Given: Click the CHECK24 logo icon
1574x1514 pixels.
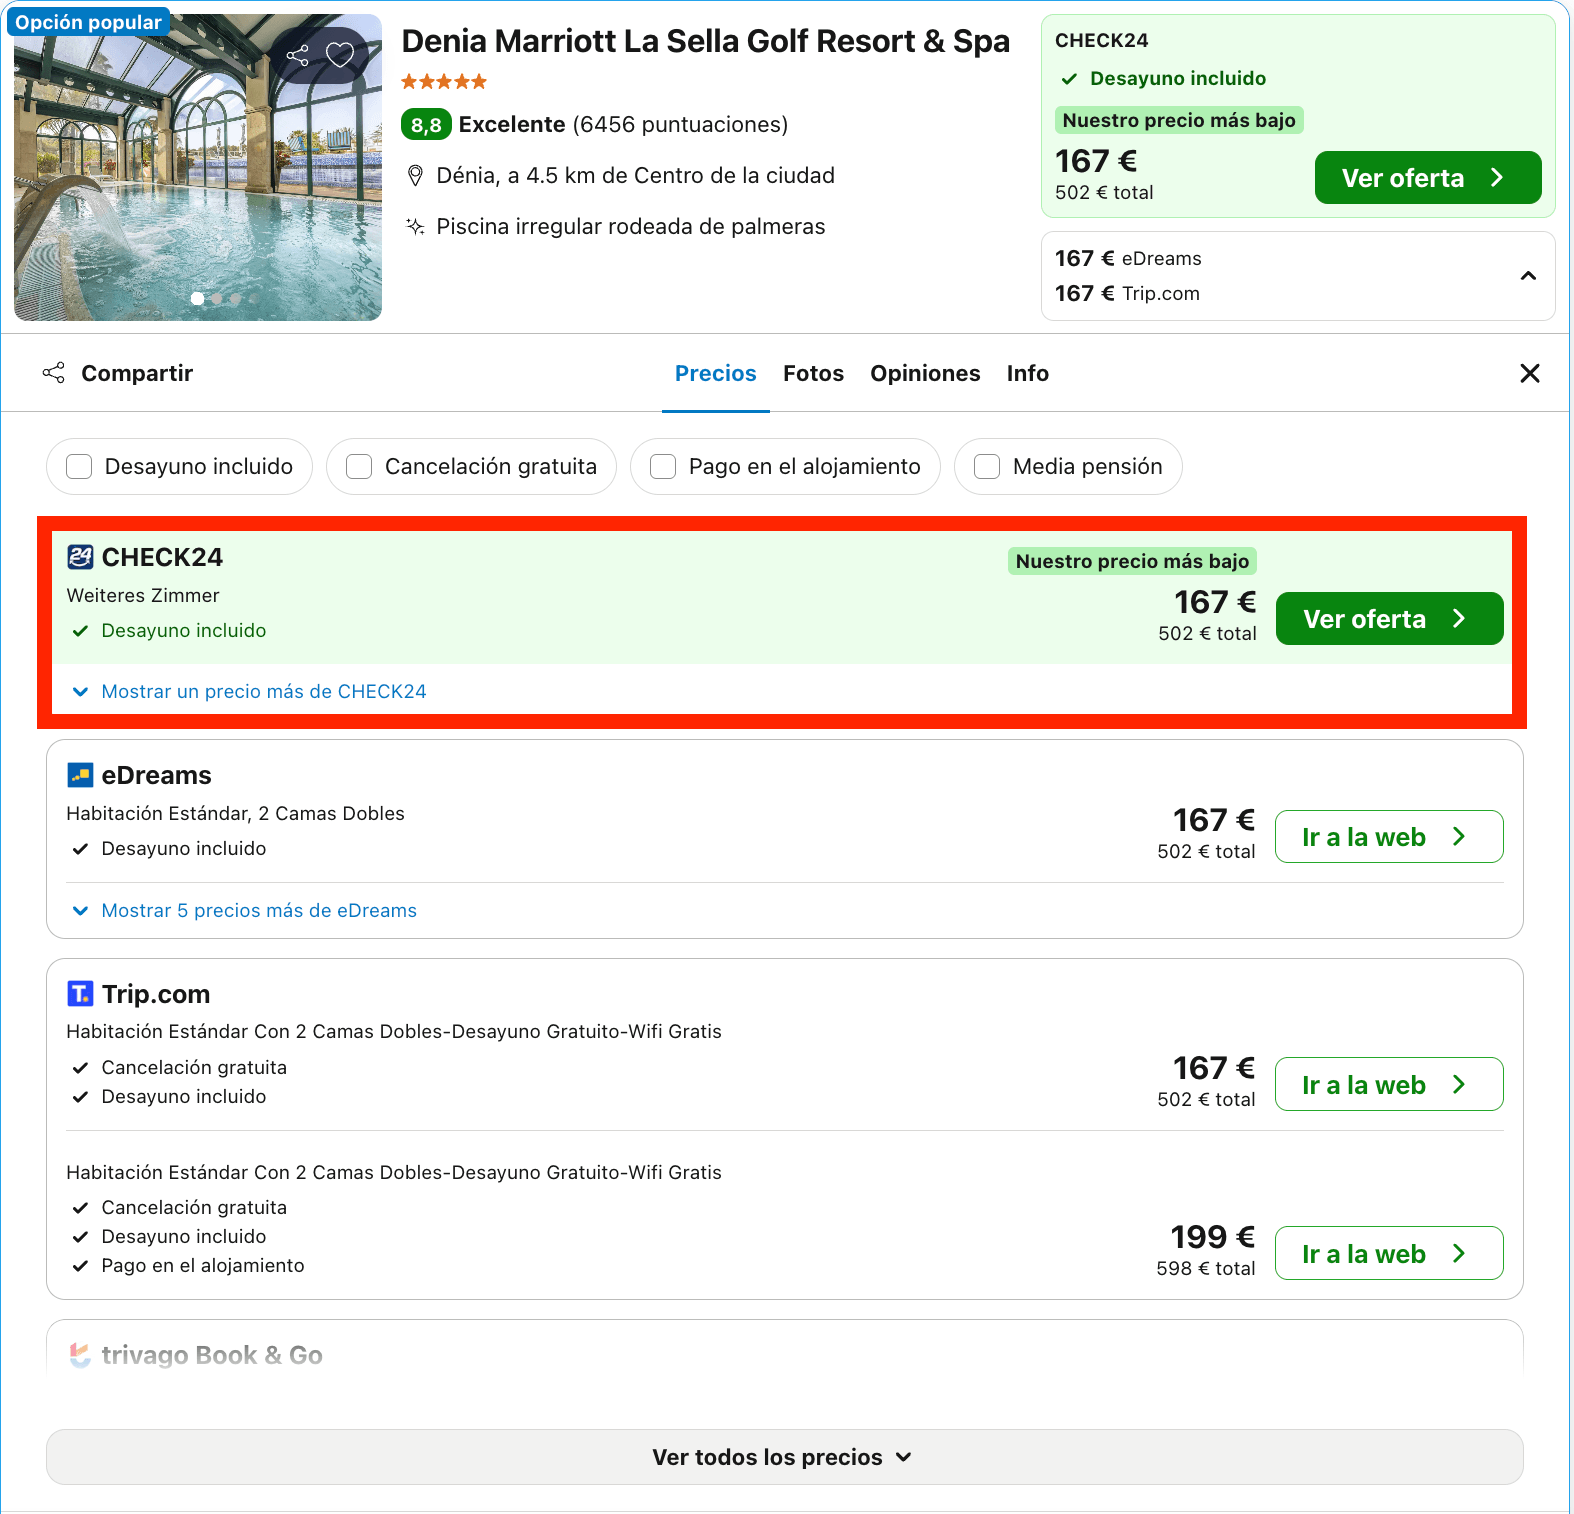Looking at the screenshot, I should pos(80,557).
